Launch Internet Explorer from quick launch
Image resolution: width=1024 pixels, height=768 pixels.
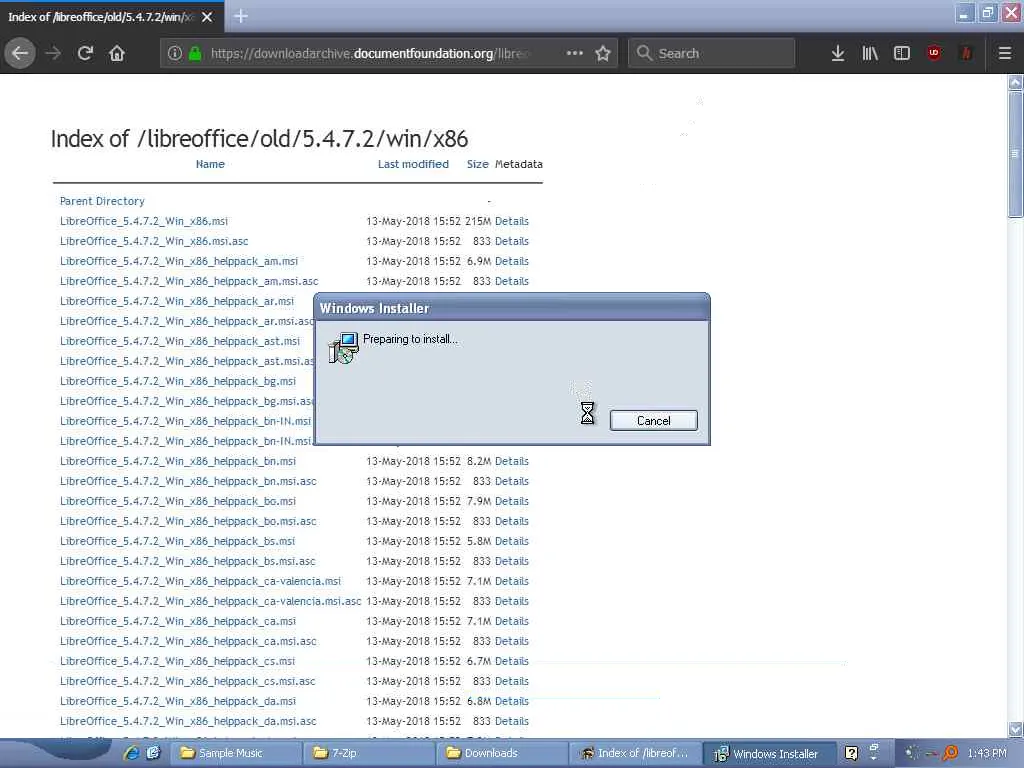pos(131,753)
